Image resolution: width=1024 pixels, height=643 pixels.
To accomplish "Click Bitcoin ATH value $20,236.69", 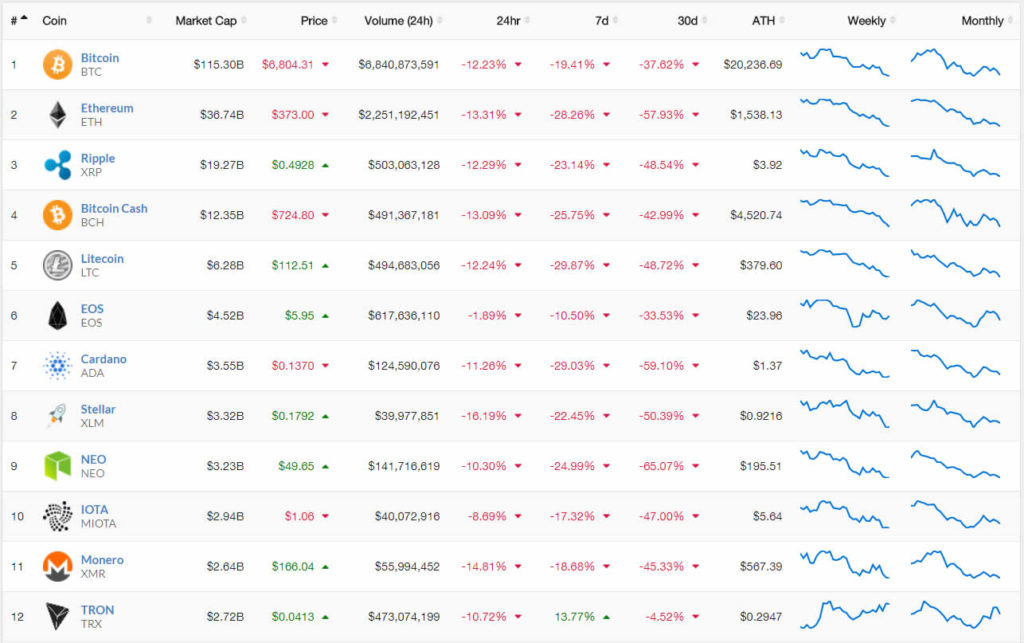I will click(752, 65).
